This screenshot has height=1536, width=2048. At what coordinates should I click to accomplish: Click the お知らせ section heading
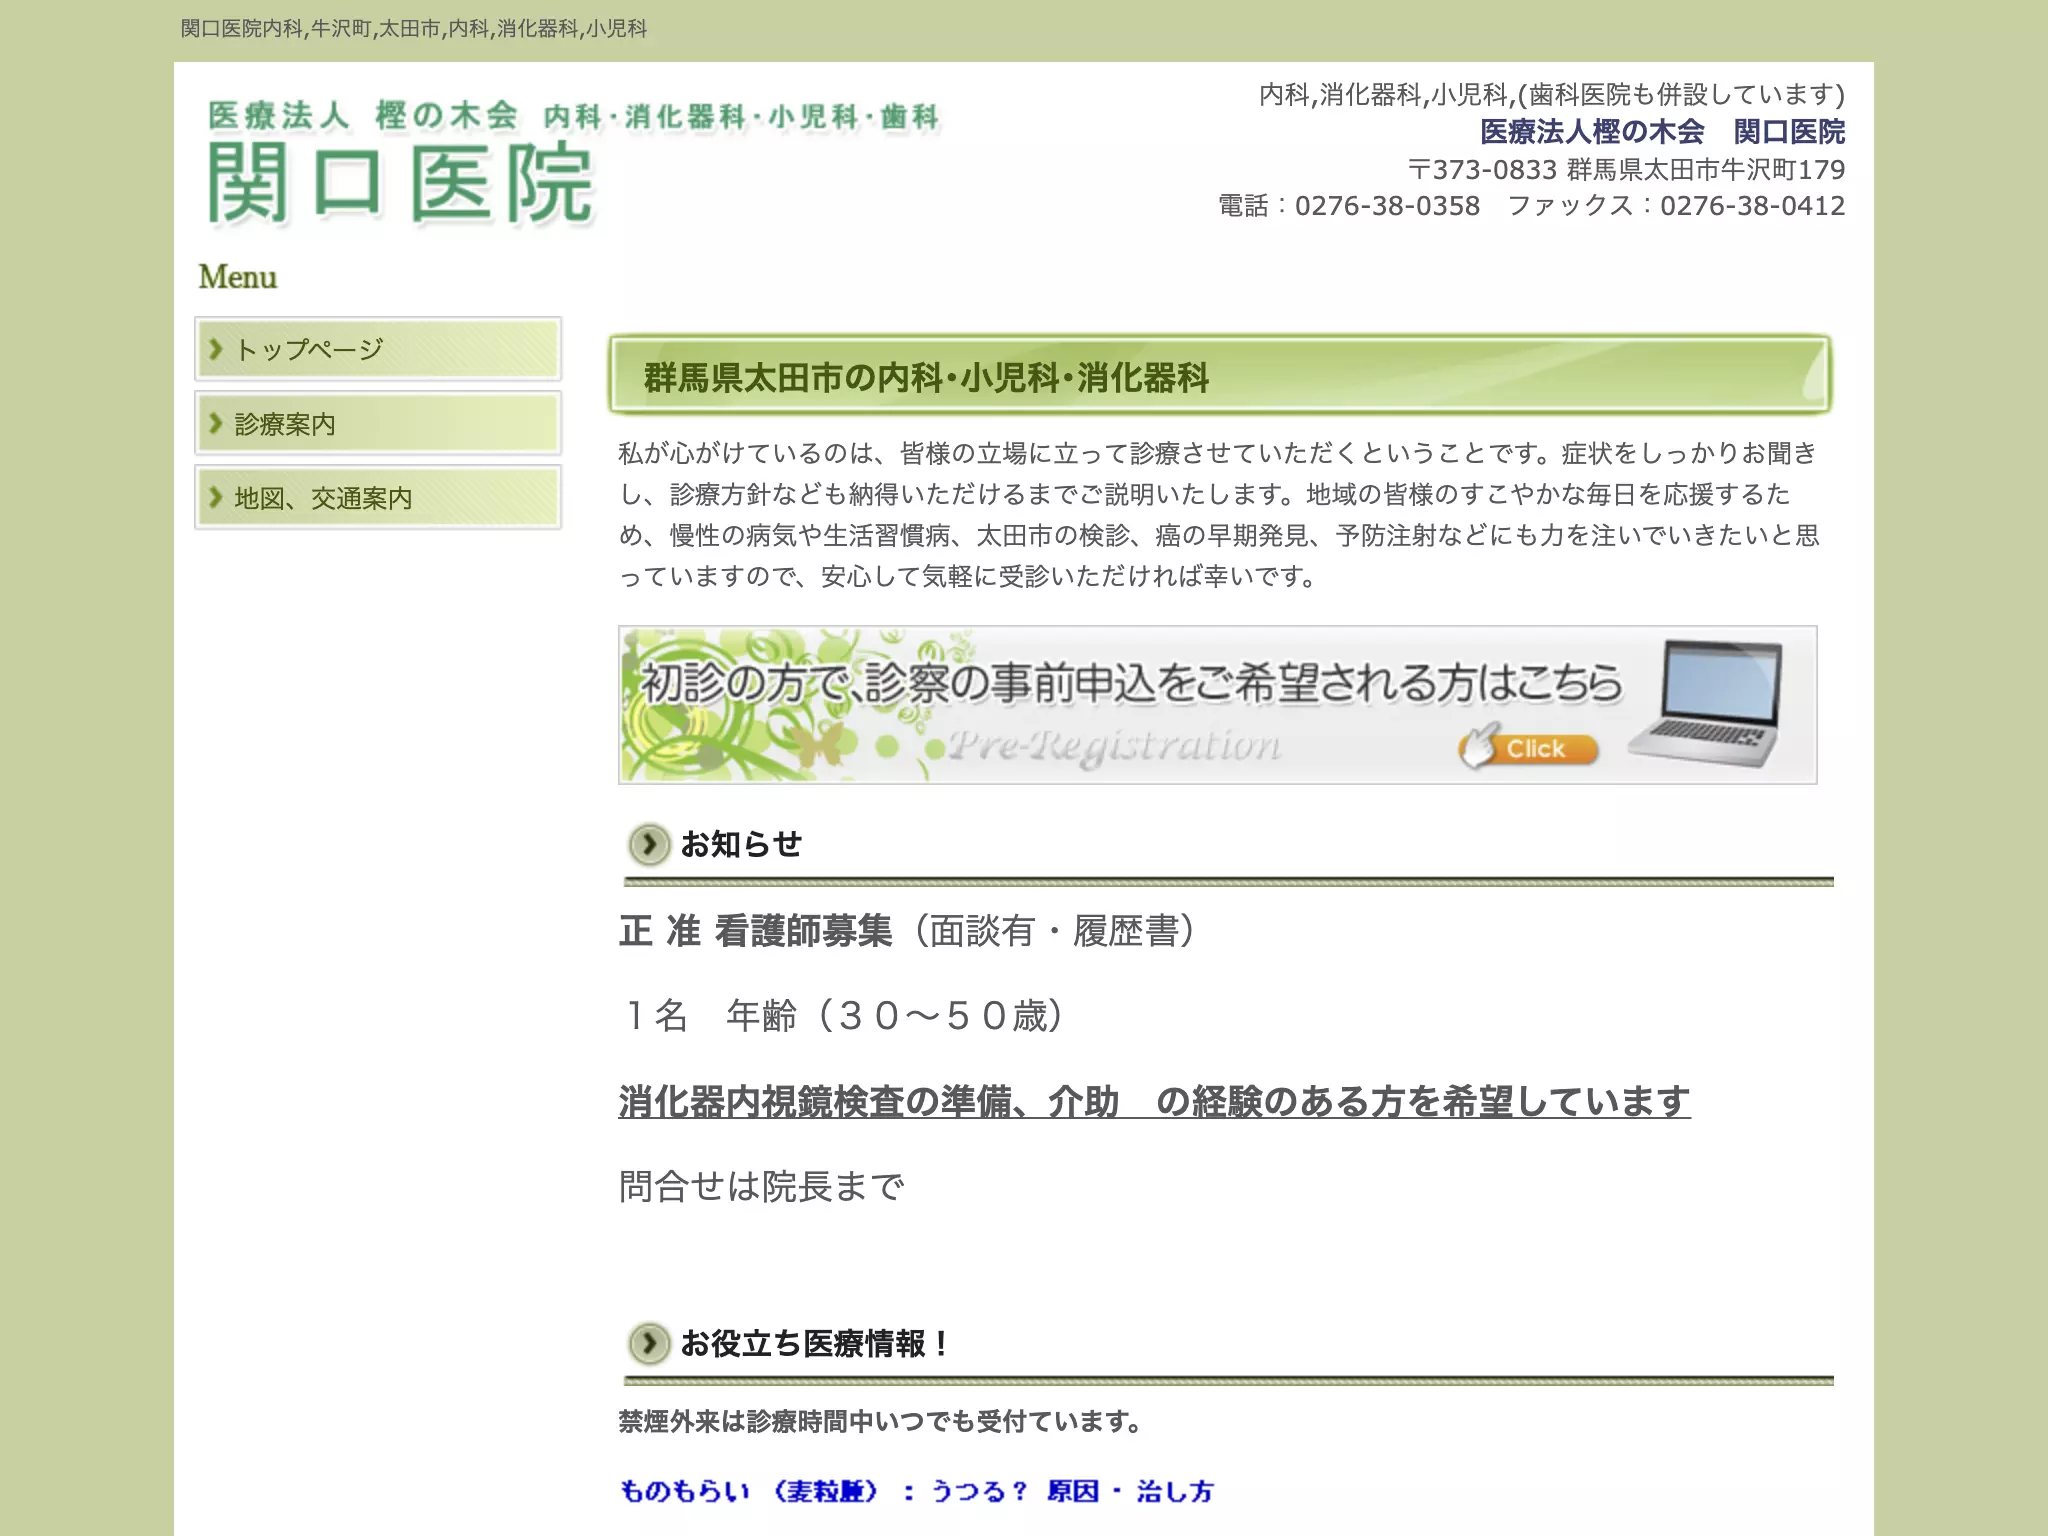click(741, 844)
